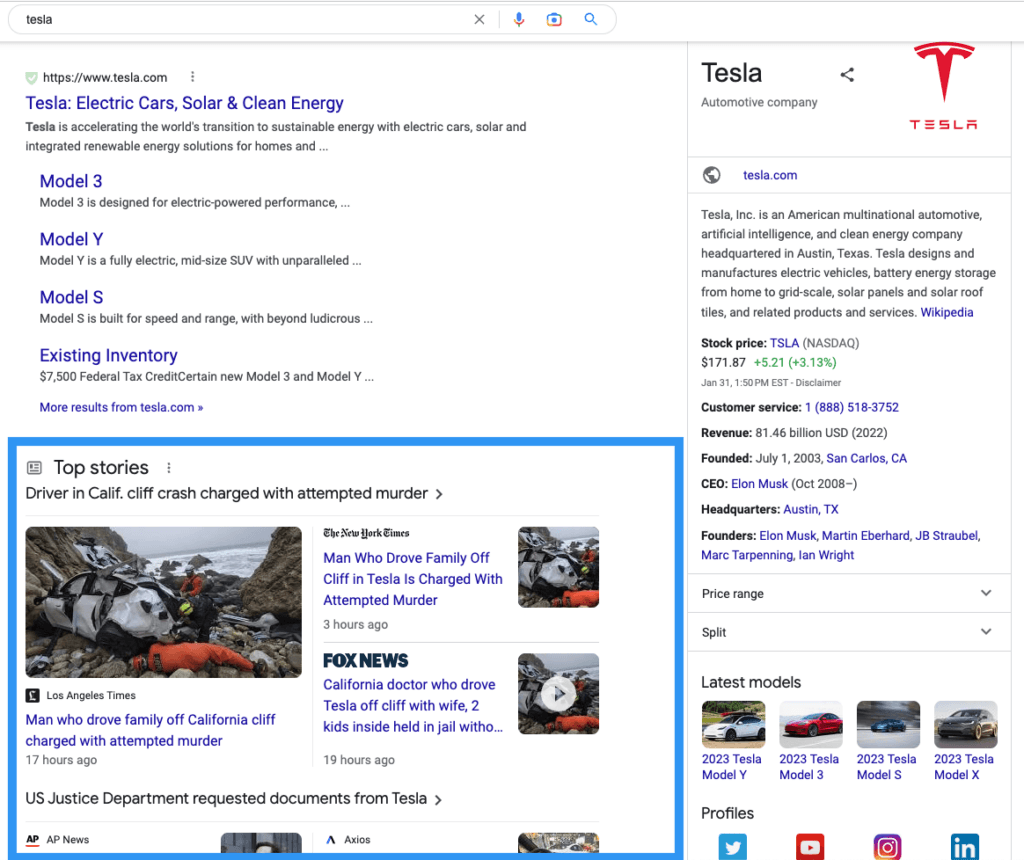This screenshot has height=860, width=1024.
Task: Click the magnifier search icon
Action: (590, 19)
